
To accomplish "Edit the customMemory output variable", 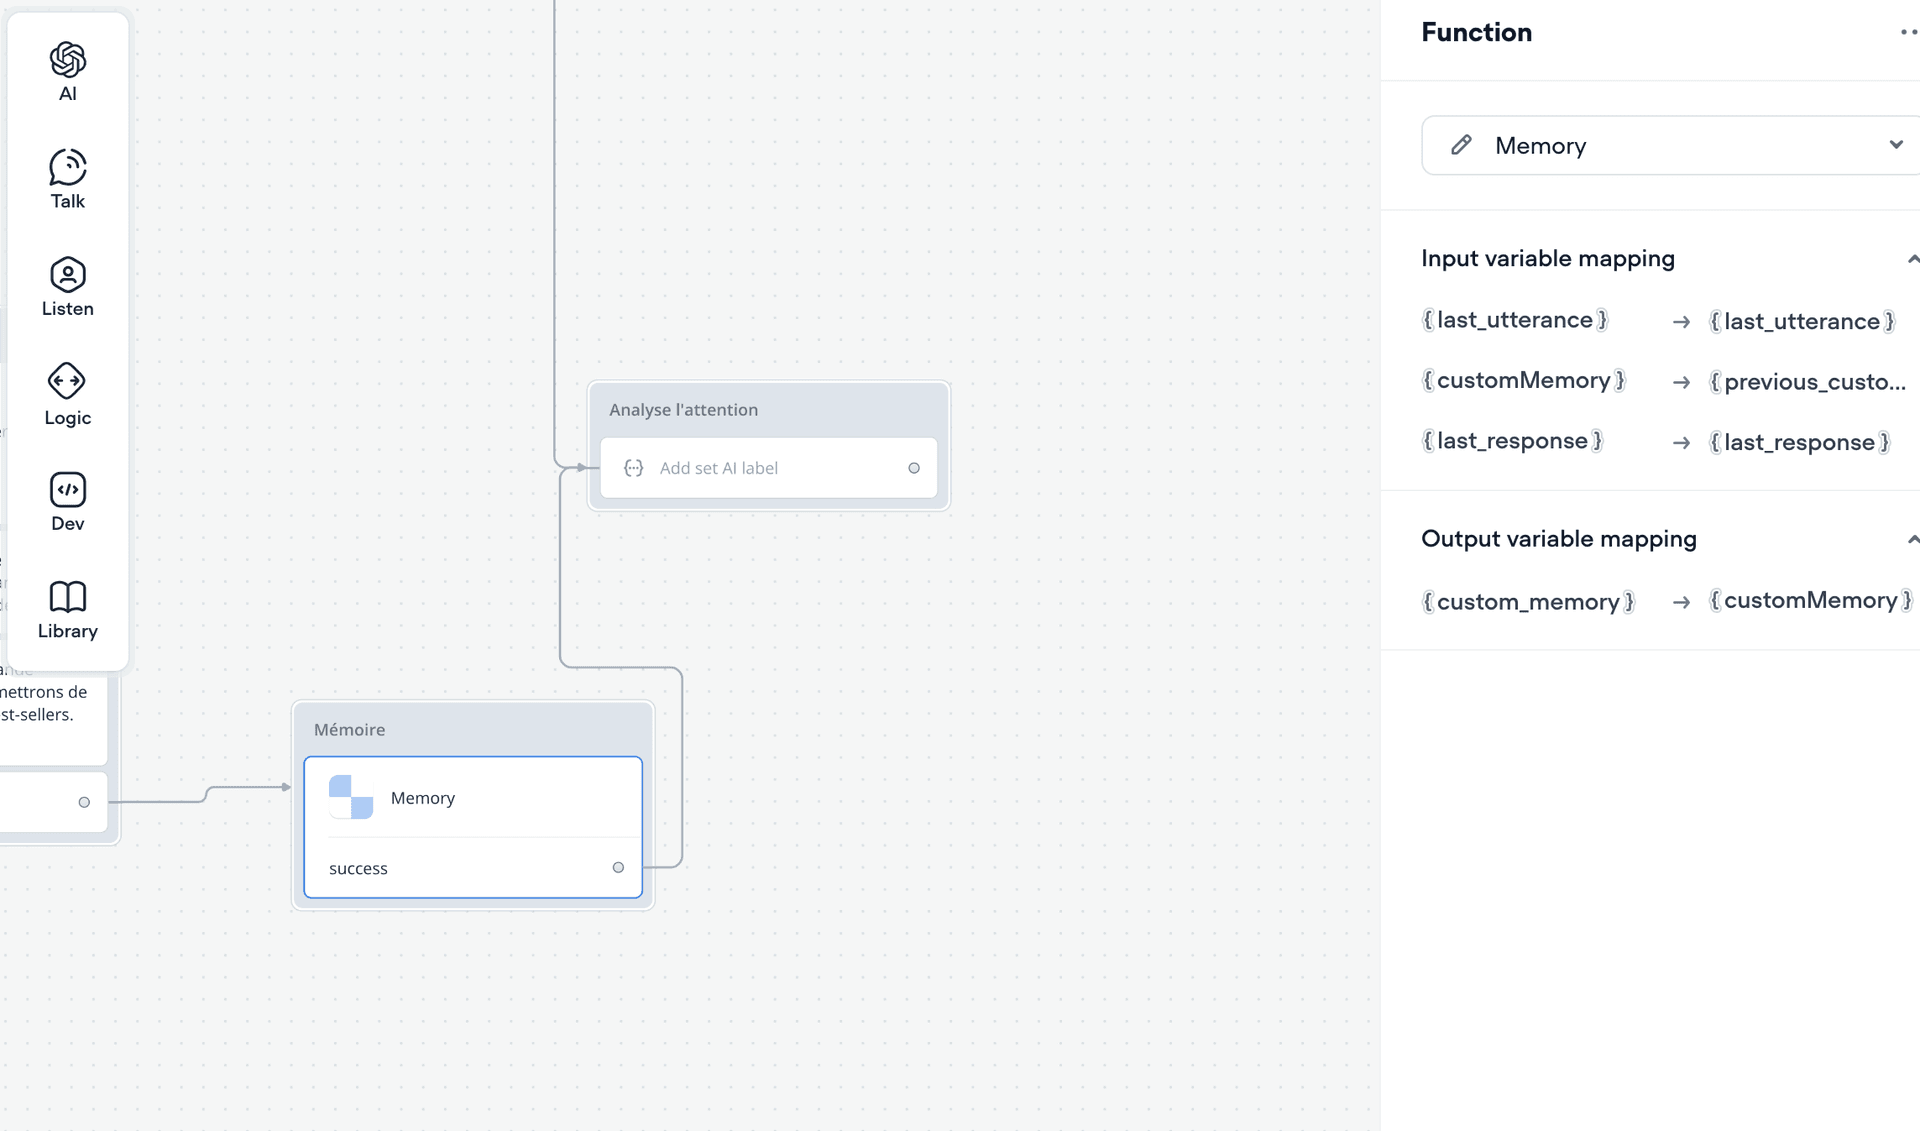I will [1811, 600].
